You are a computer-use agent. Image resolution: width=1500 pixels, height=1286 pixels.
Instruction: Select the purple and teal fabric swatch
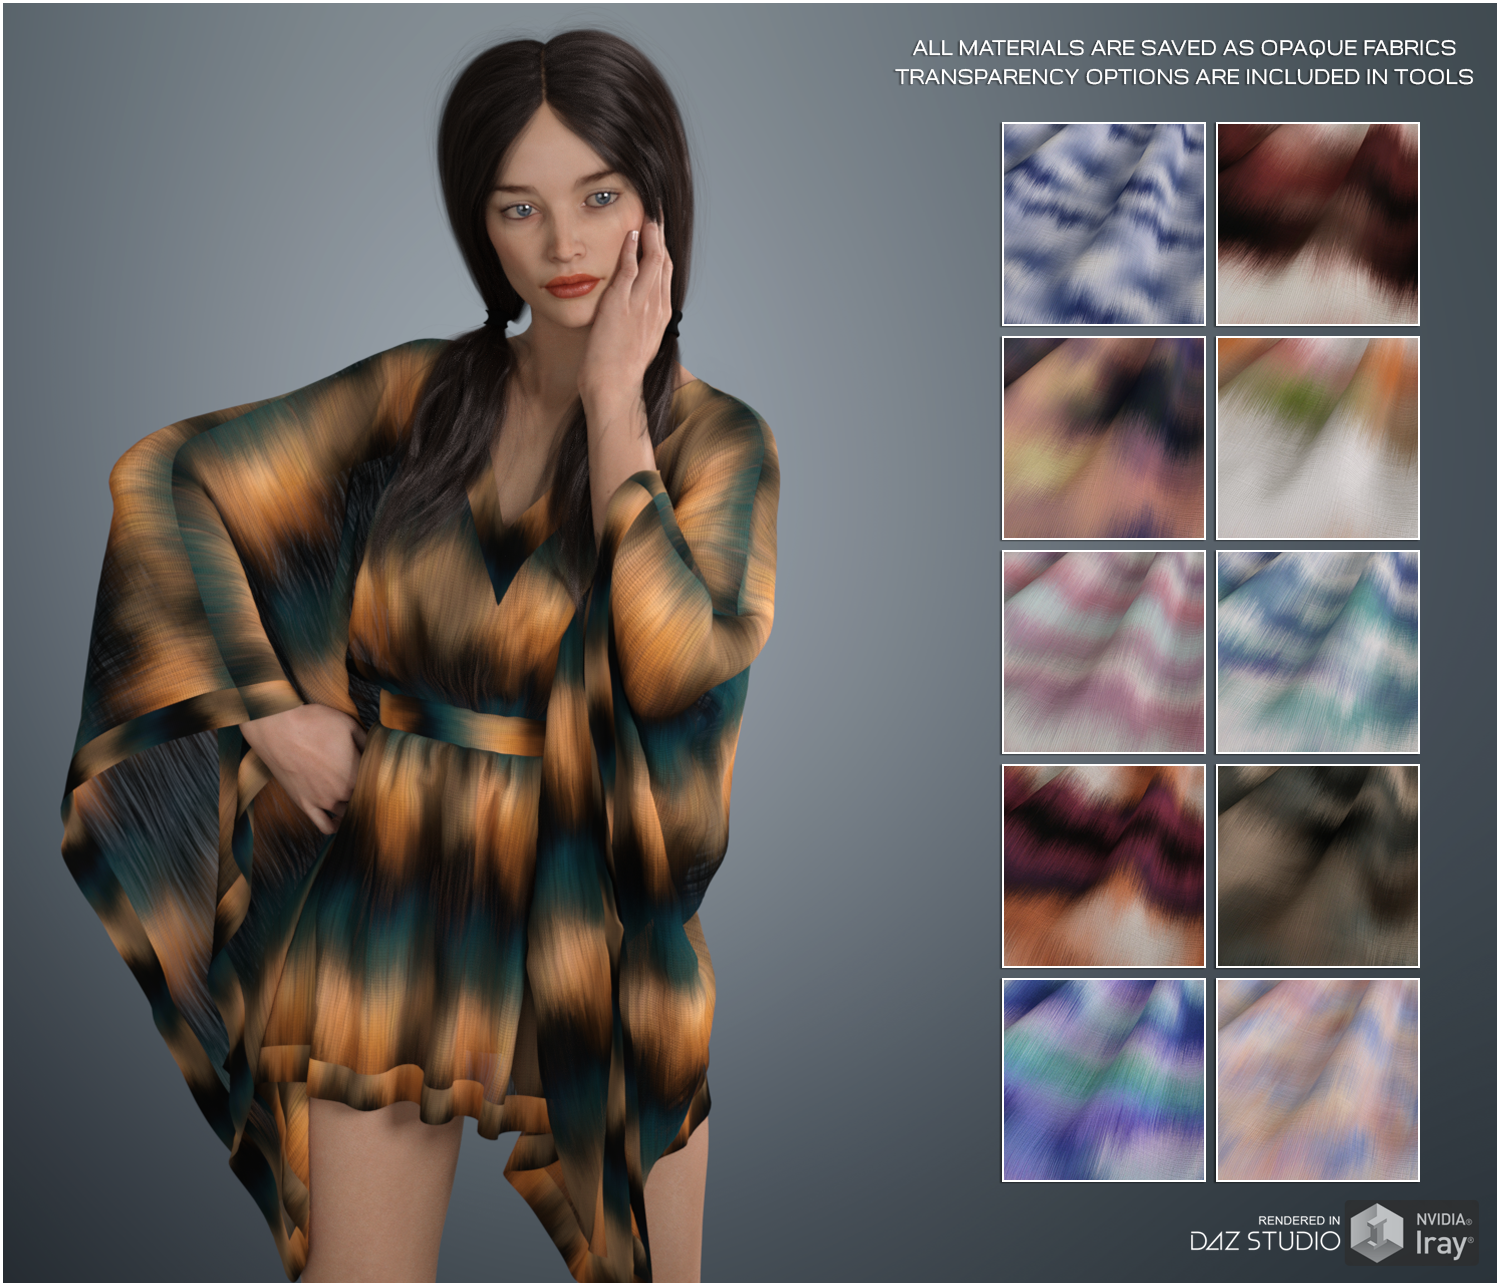(1103, 1080)
